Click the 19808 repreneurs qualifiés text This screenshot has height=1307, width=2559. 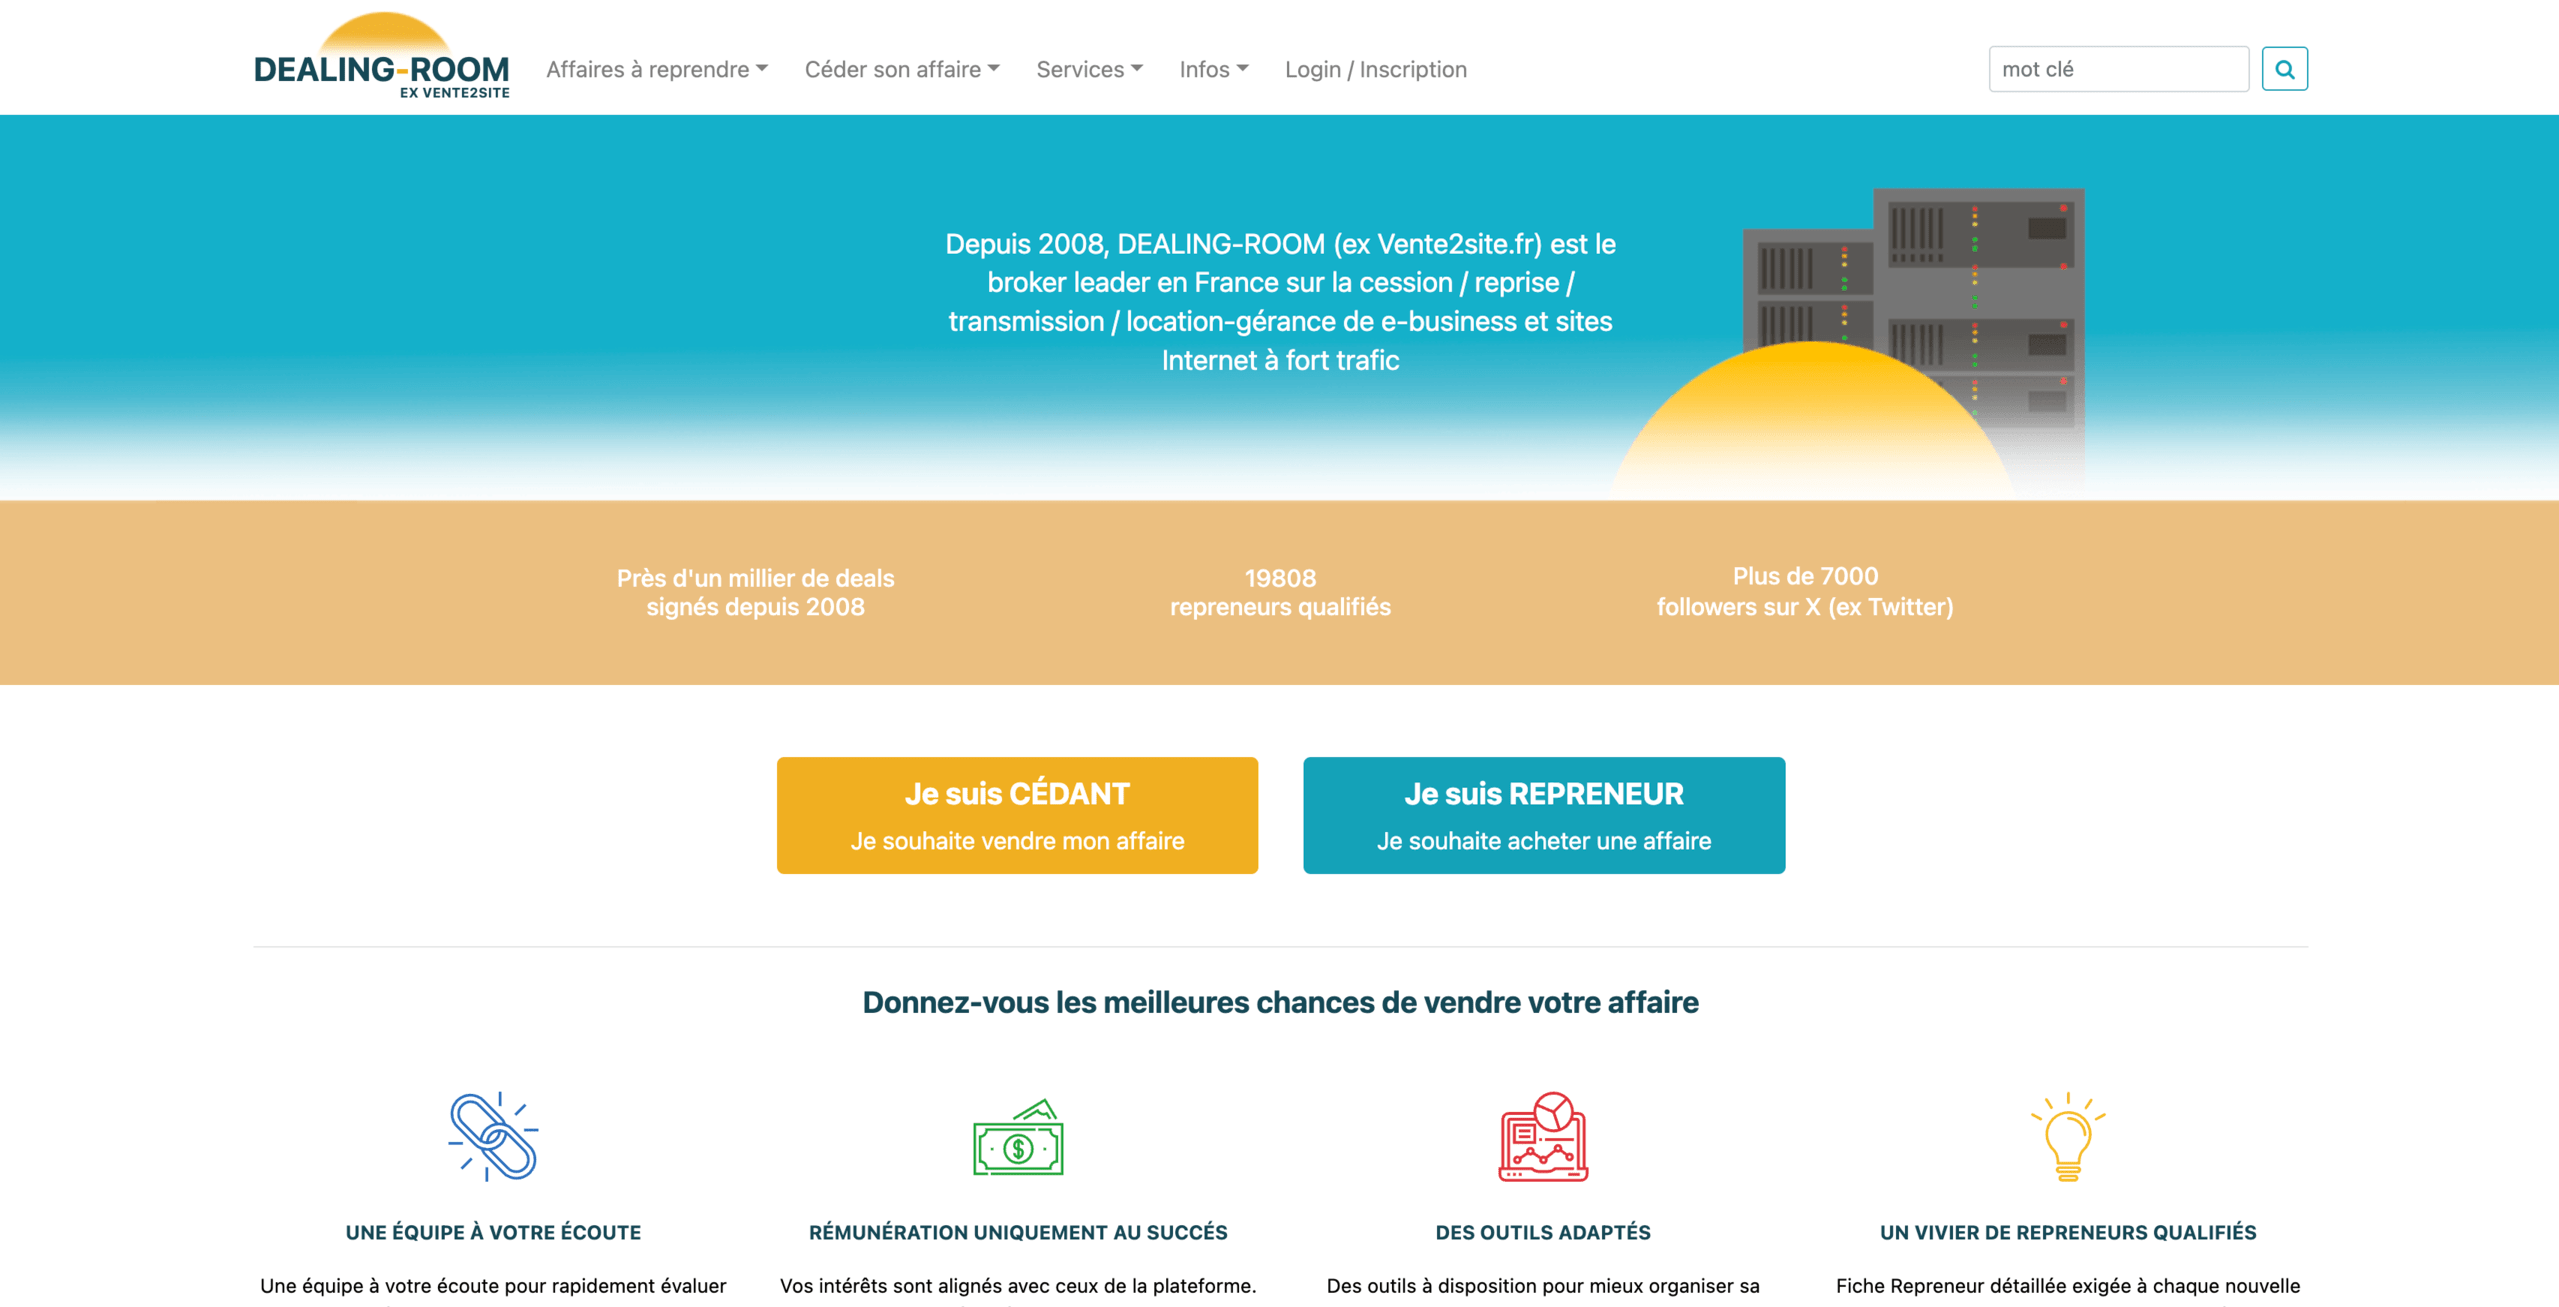pyautogui.click(x=1280, y=592)
